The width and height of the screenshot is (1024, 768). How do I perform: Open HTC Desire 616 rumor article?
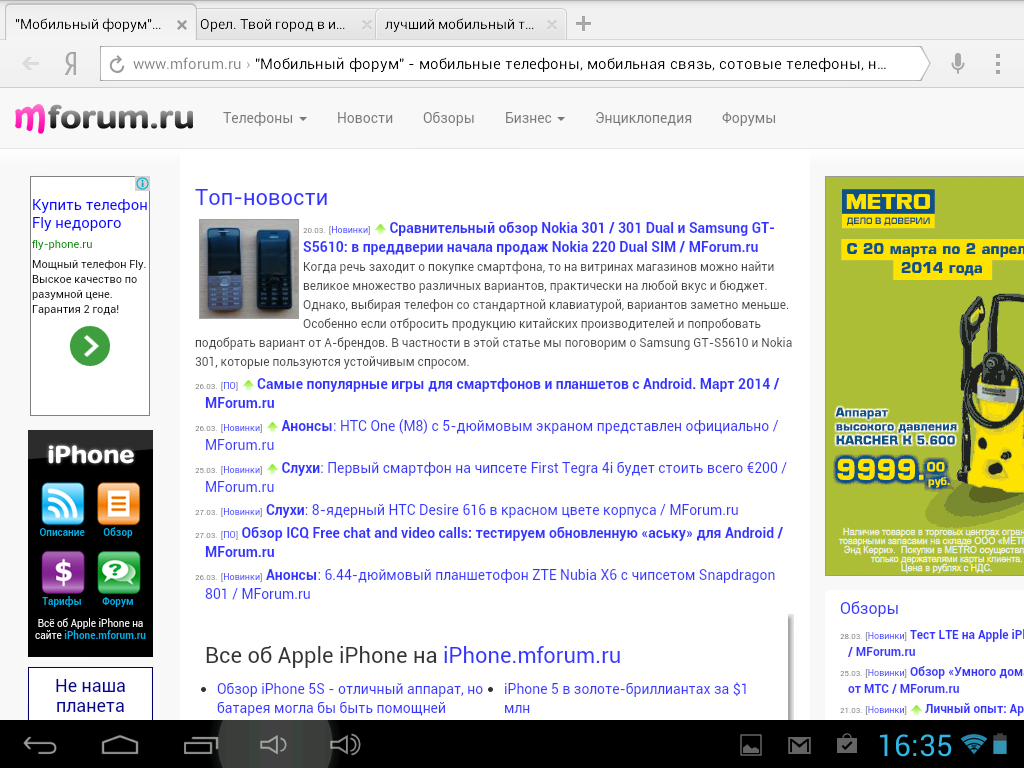pos(502,510)
